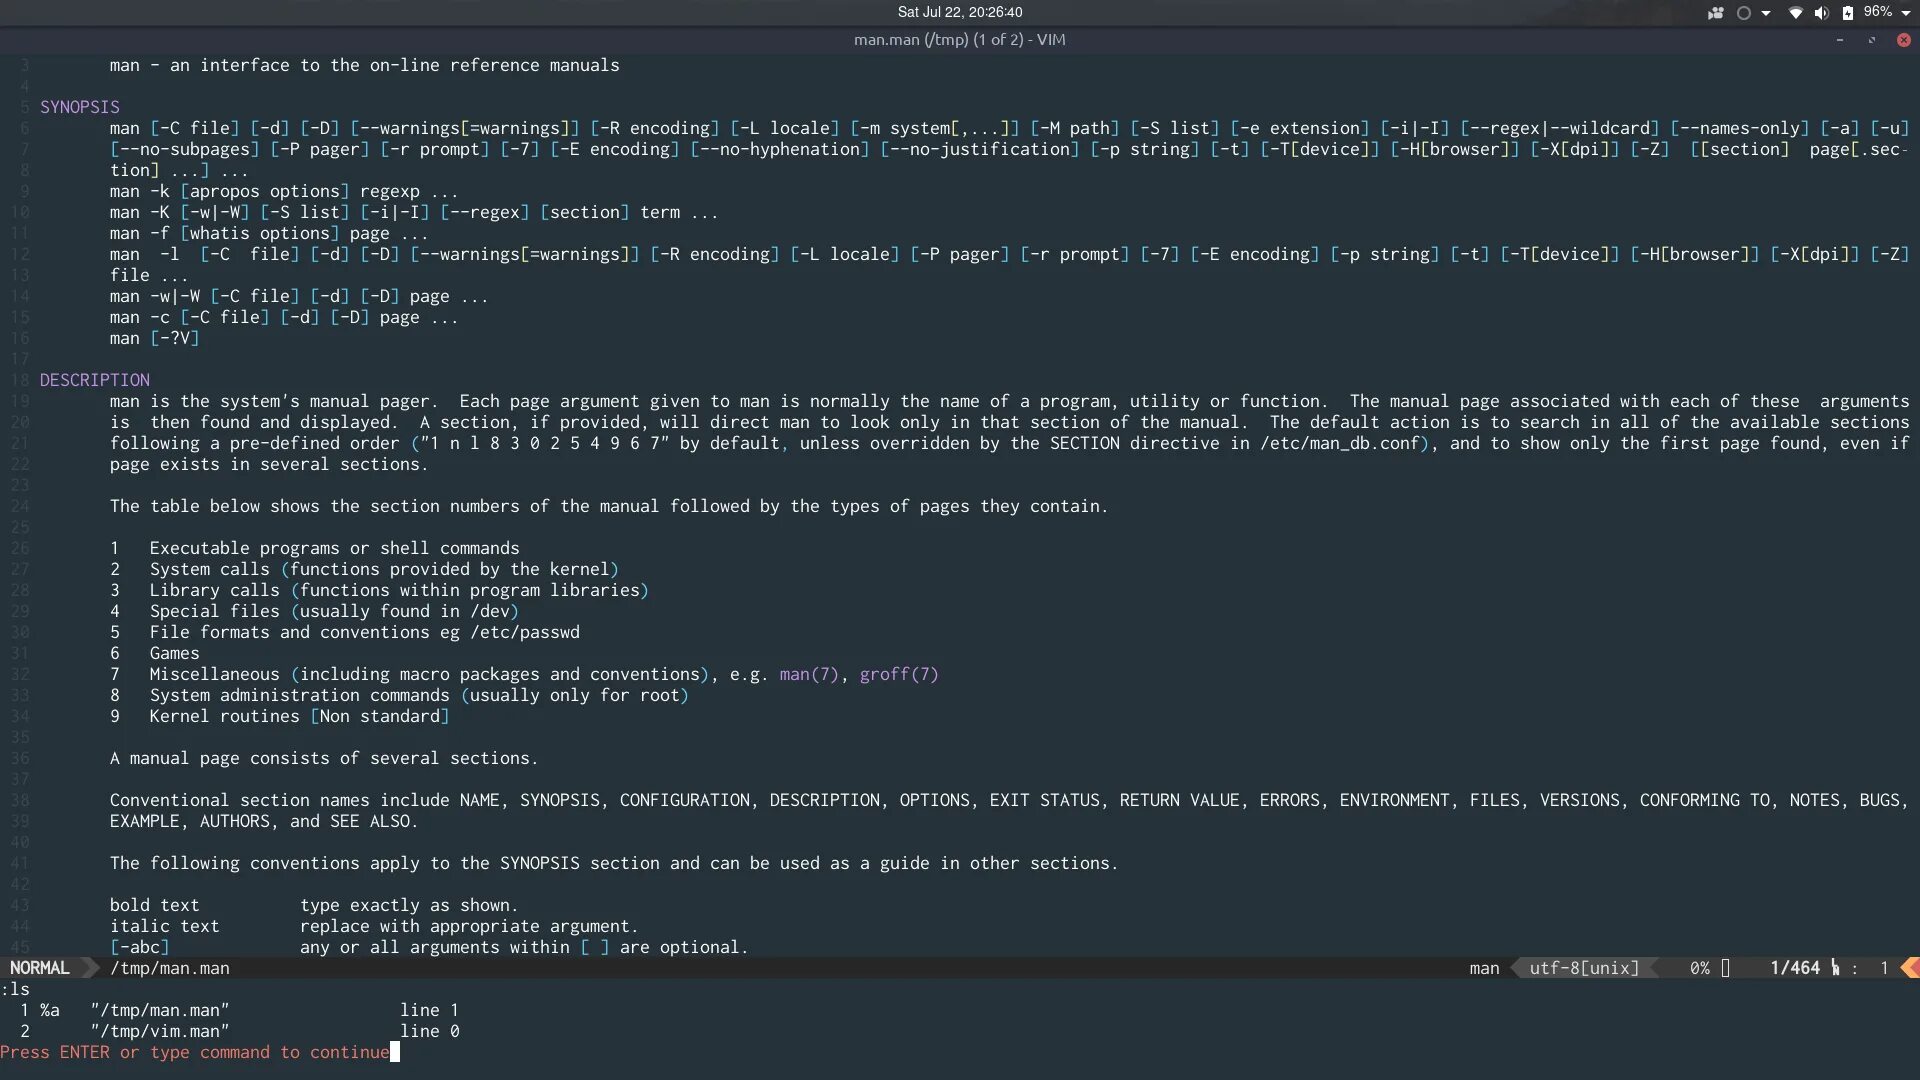
Task: Click the volume speaker icon
Action: 1821,13
